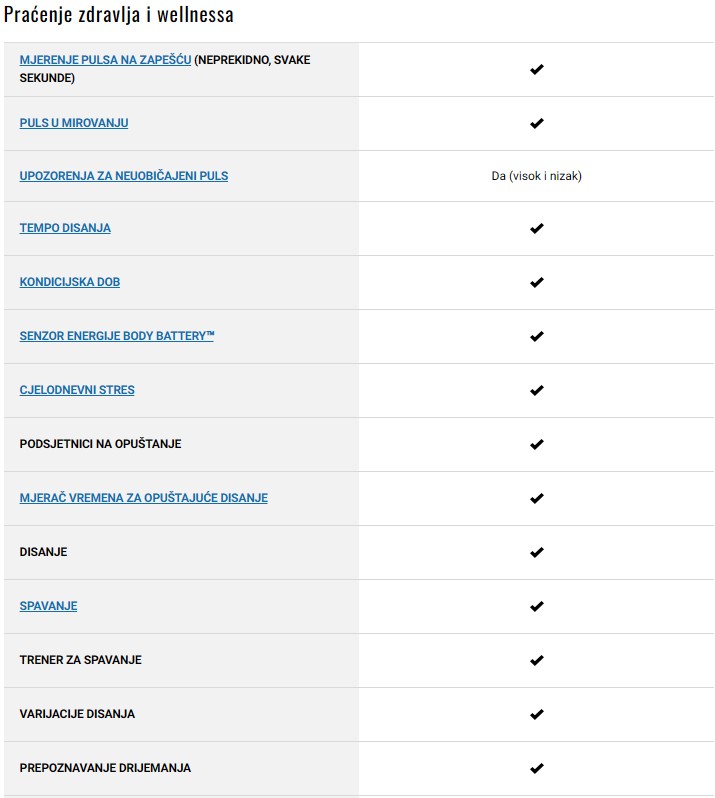The height and width of the screenshot is (798, 715).
Task: Click the Trener za spavanje label
Action: tap(80, 660)
